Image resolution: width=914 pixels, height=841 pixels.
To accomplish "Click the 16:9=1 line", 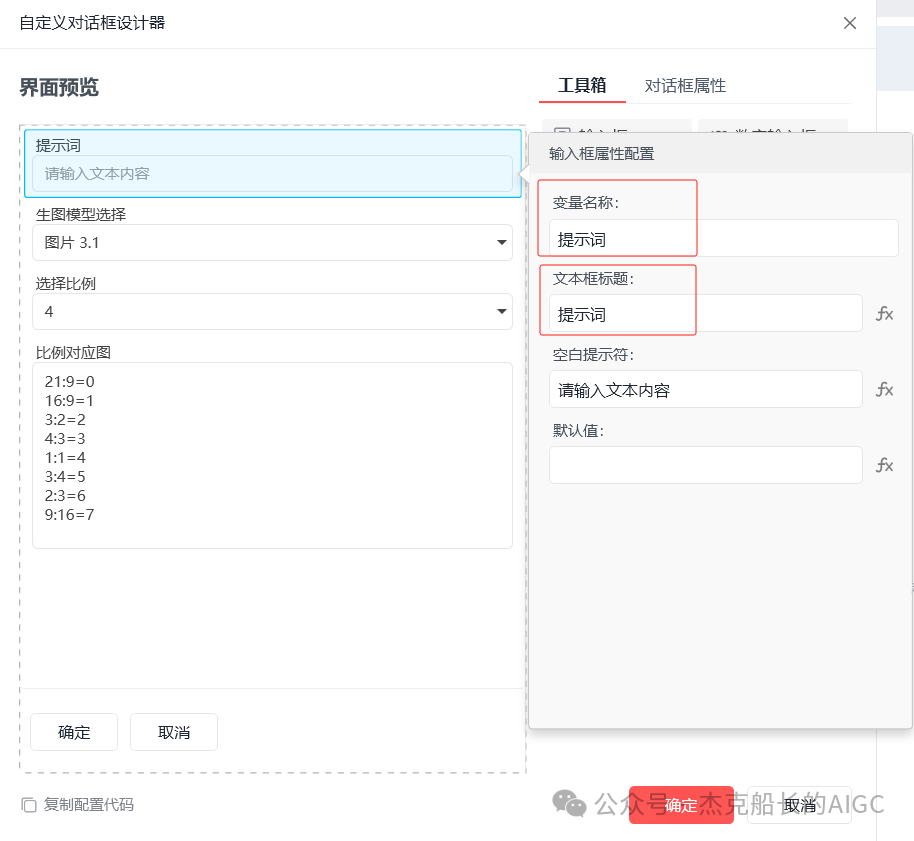I will pos(69,400).
